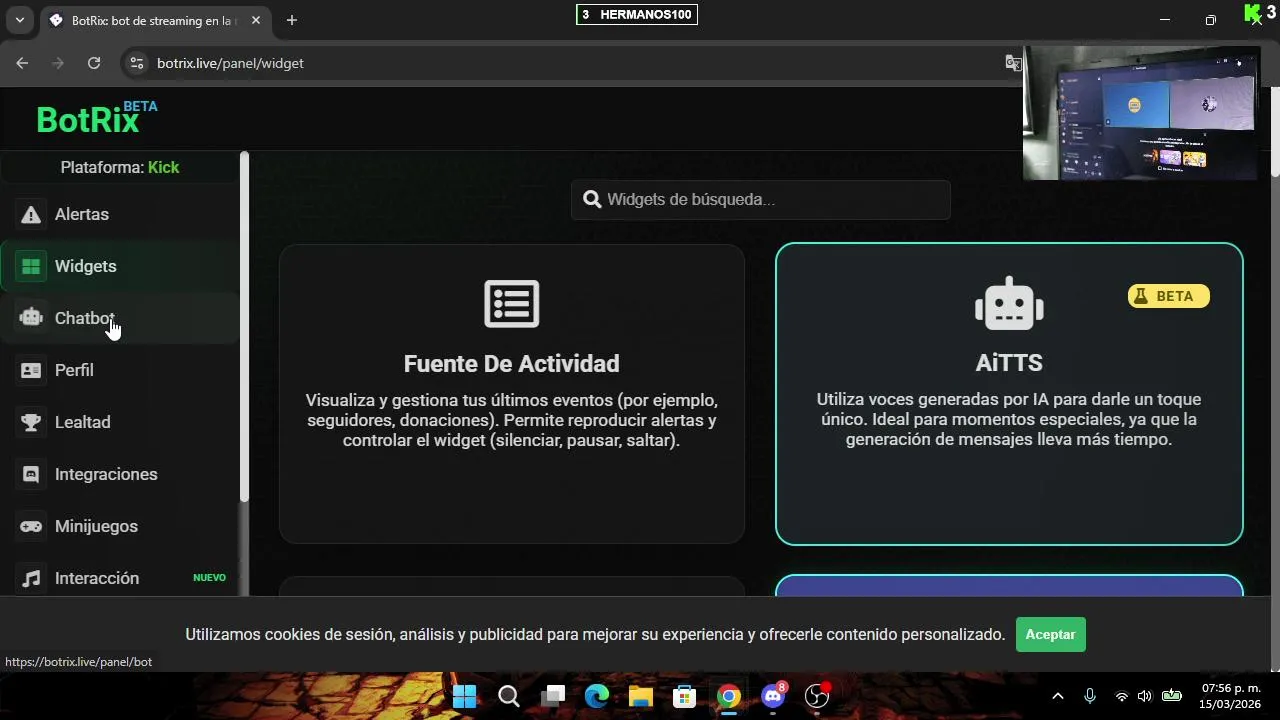Show hidden system tray icons chevron
This screenshot has height=720, width=1280.
tap(1058, 696)
